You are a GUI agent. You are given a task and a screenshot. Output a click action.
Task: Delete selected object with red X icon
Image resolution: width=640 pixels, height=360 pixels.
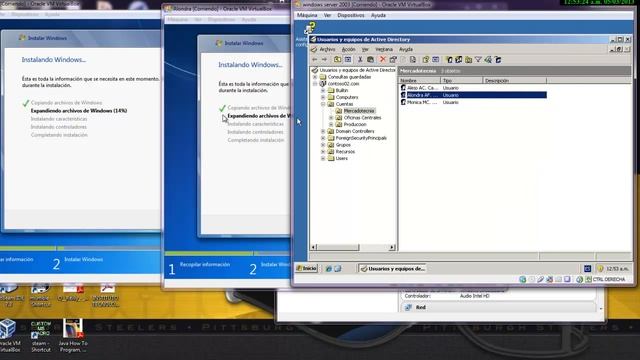pos(383,60)
